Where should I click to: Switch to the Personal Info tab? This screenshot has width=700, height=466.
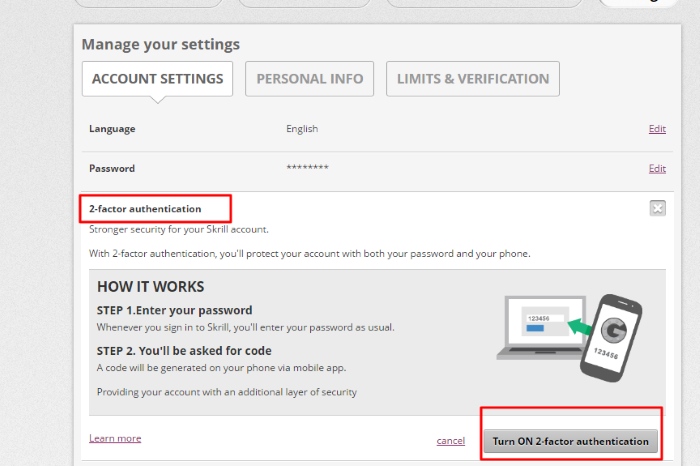pyautogui.click(x=310, y=79)
